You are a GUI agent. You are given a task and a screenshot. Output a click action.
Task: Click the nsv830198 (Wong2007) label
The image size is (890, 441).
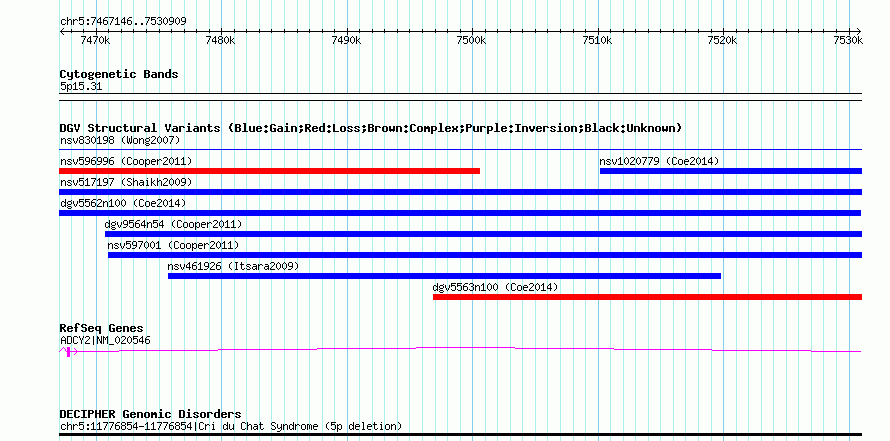tap(120, 140)
